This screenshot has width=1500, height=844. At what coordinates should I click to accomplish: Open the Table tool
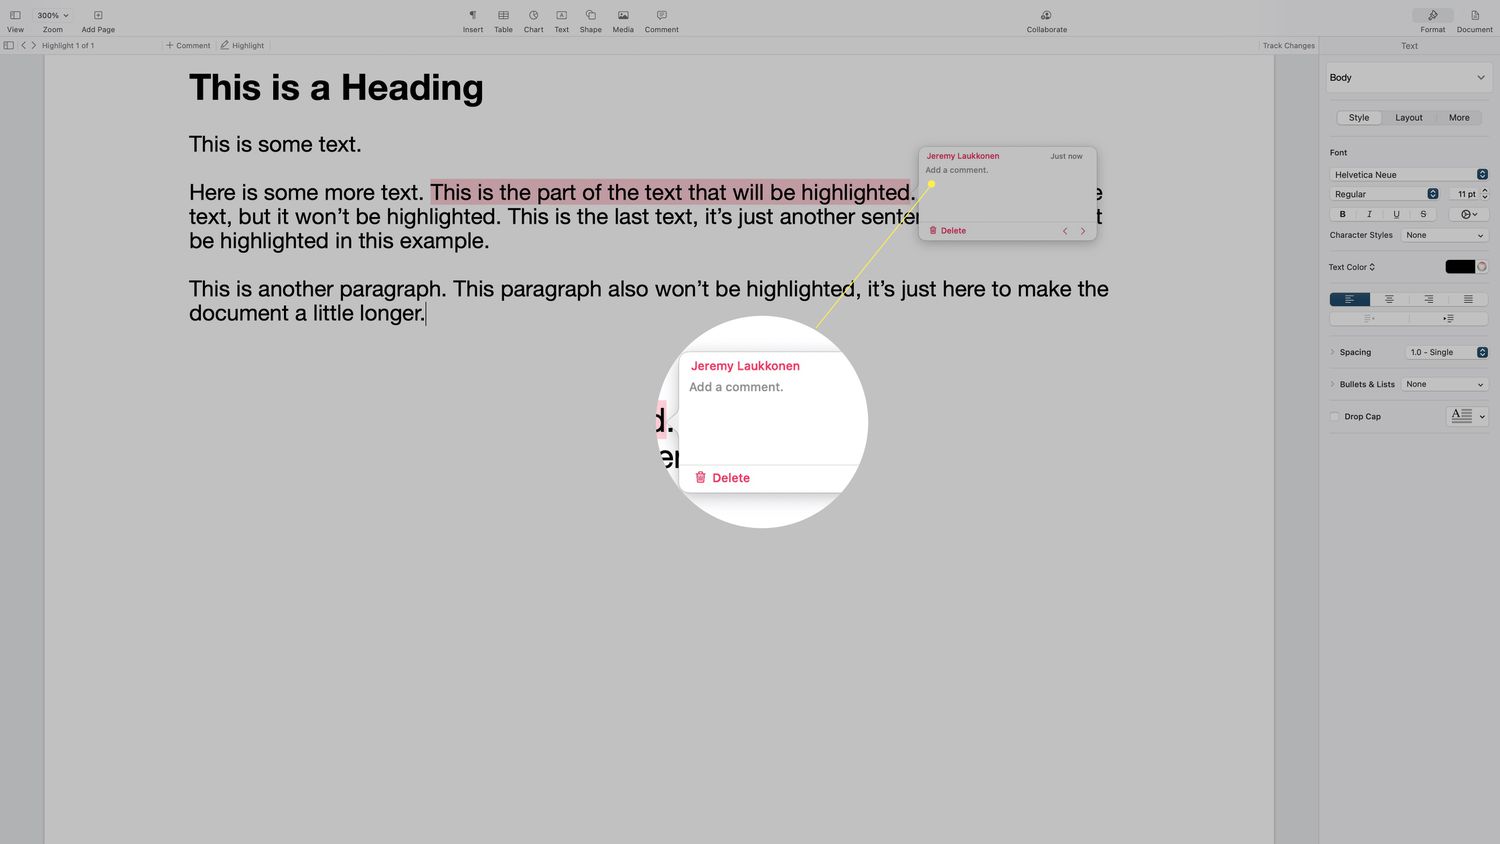503,16
